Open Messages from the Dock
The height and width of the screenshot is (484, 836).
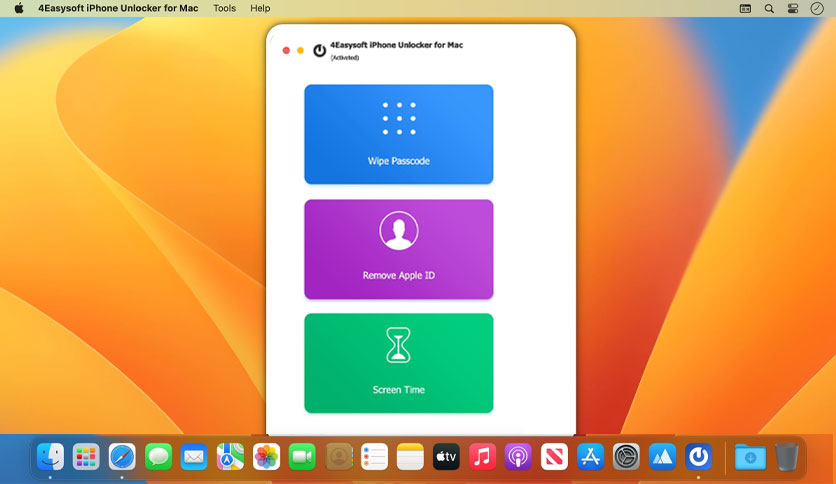coord(158,457)
